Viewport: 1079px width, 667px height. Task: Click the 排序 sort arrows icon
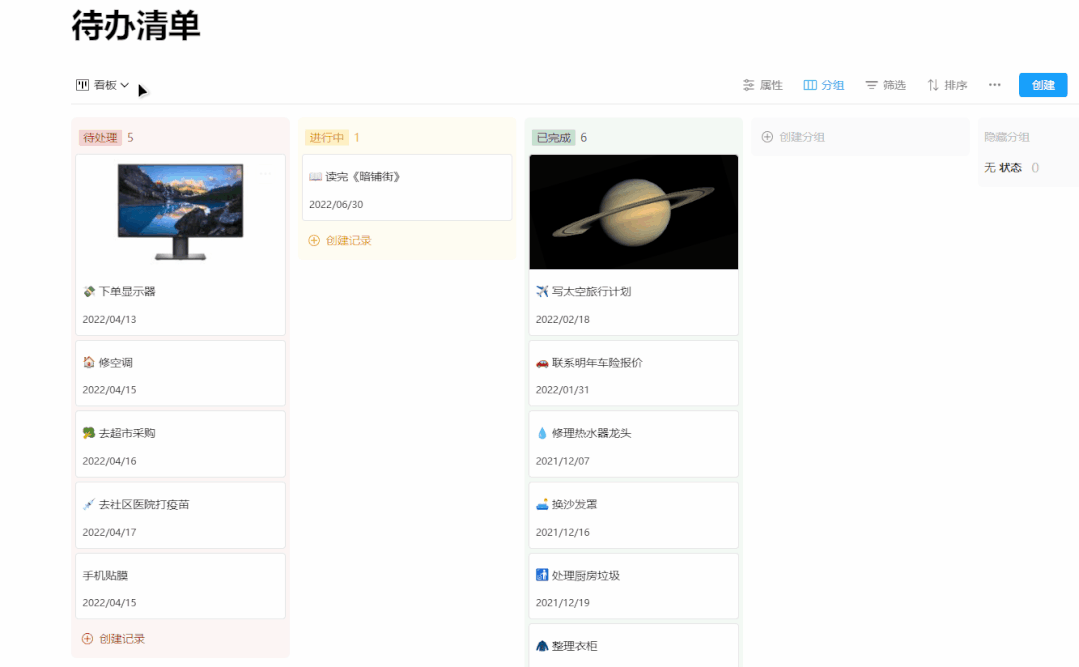tap(932, 85)
